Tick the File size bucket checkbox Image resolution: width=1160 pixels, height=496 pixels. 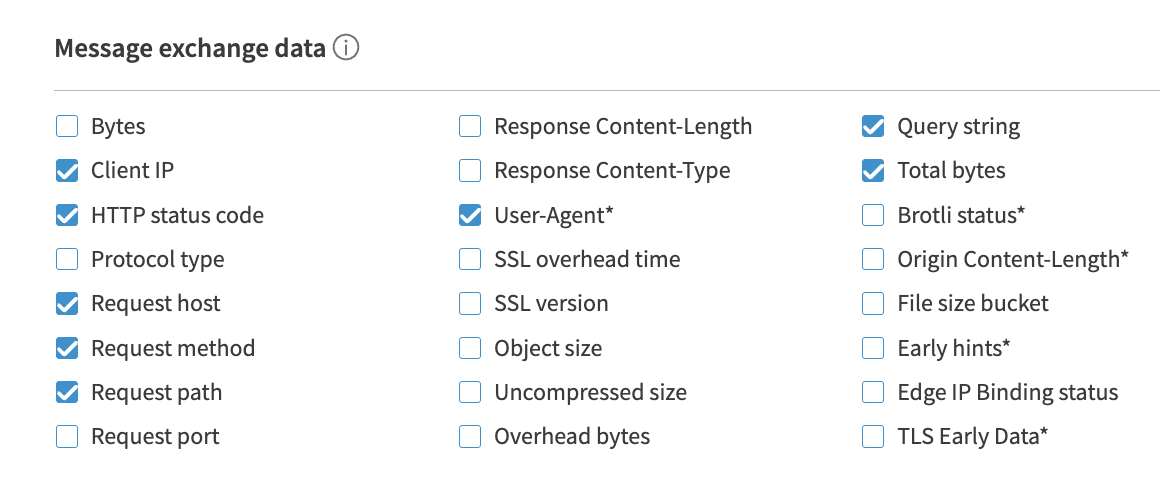[873, 304]
